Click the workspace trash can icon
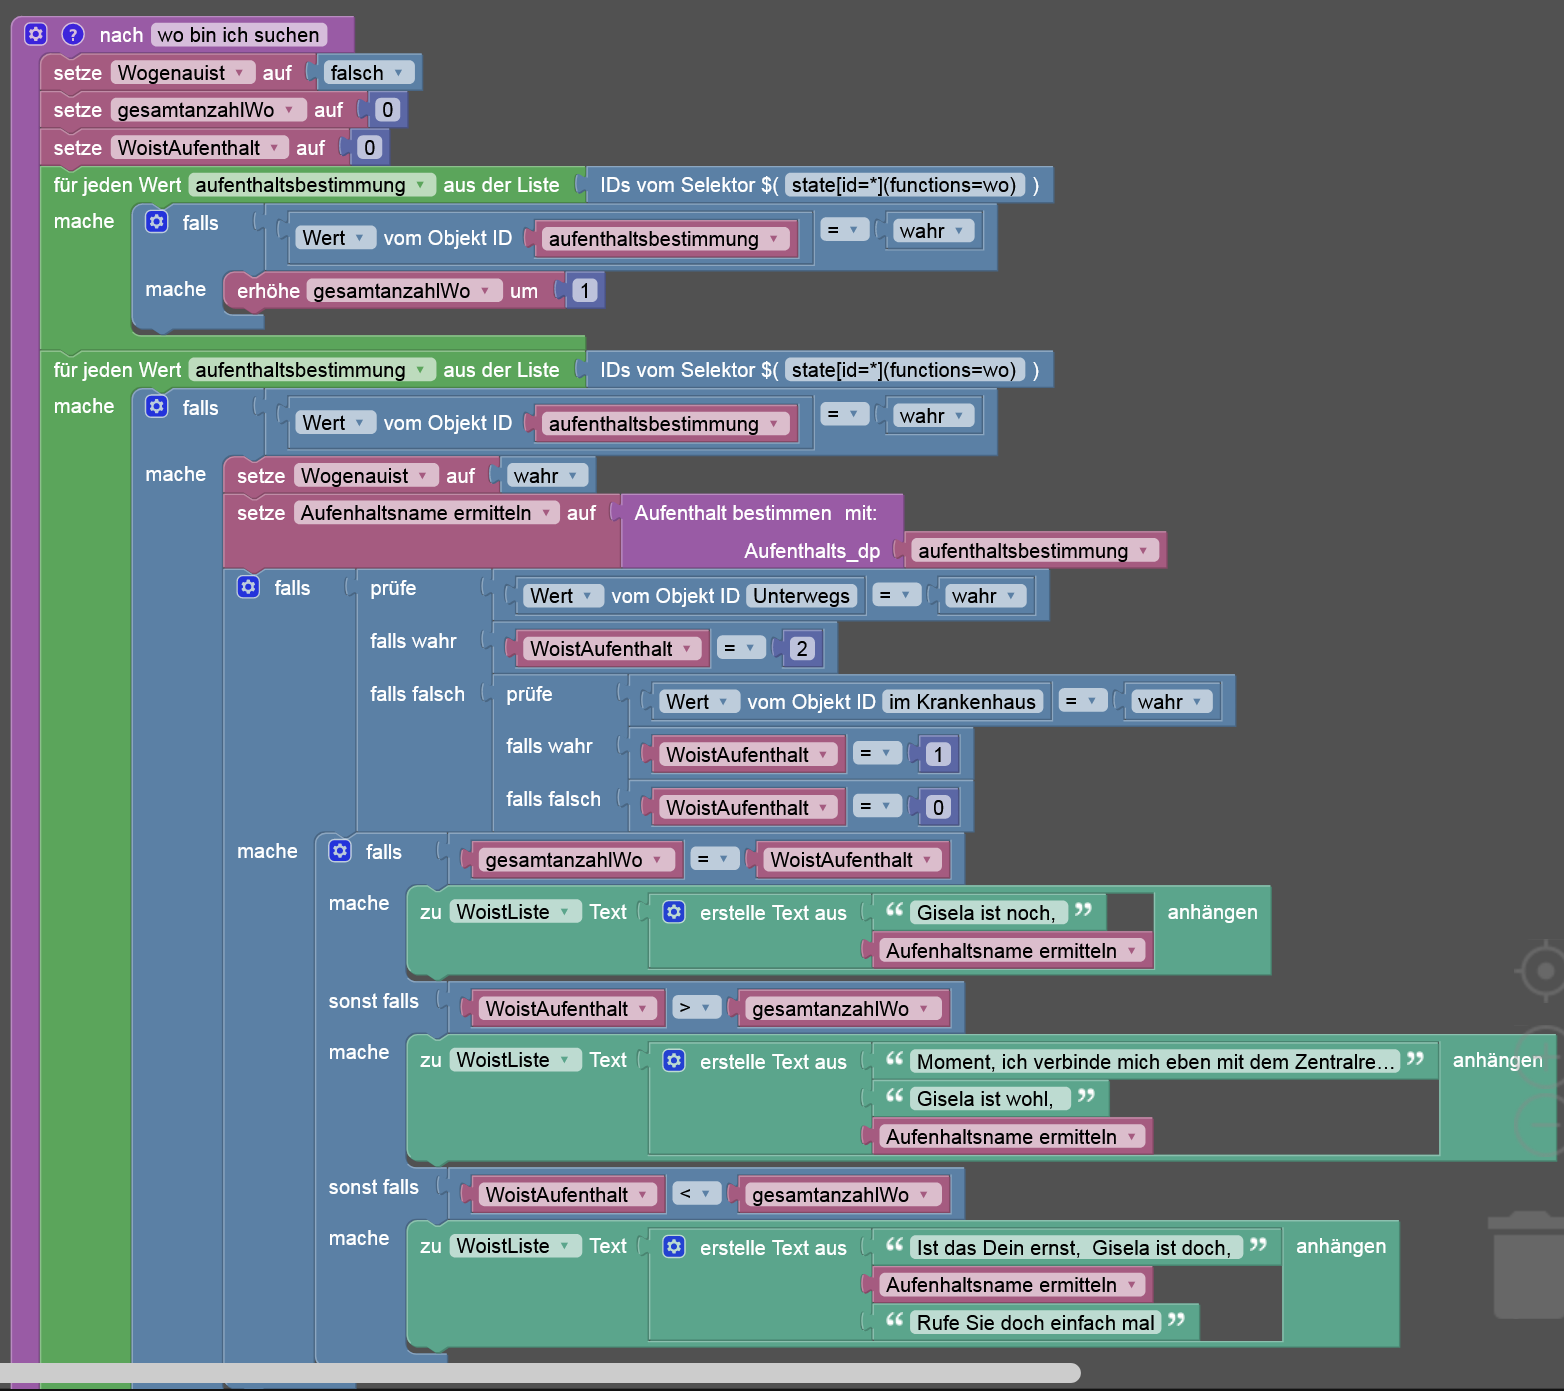The height and width of the screenshot is (1391, 1564). coord(1527,1265)
